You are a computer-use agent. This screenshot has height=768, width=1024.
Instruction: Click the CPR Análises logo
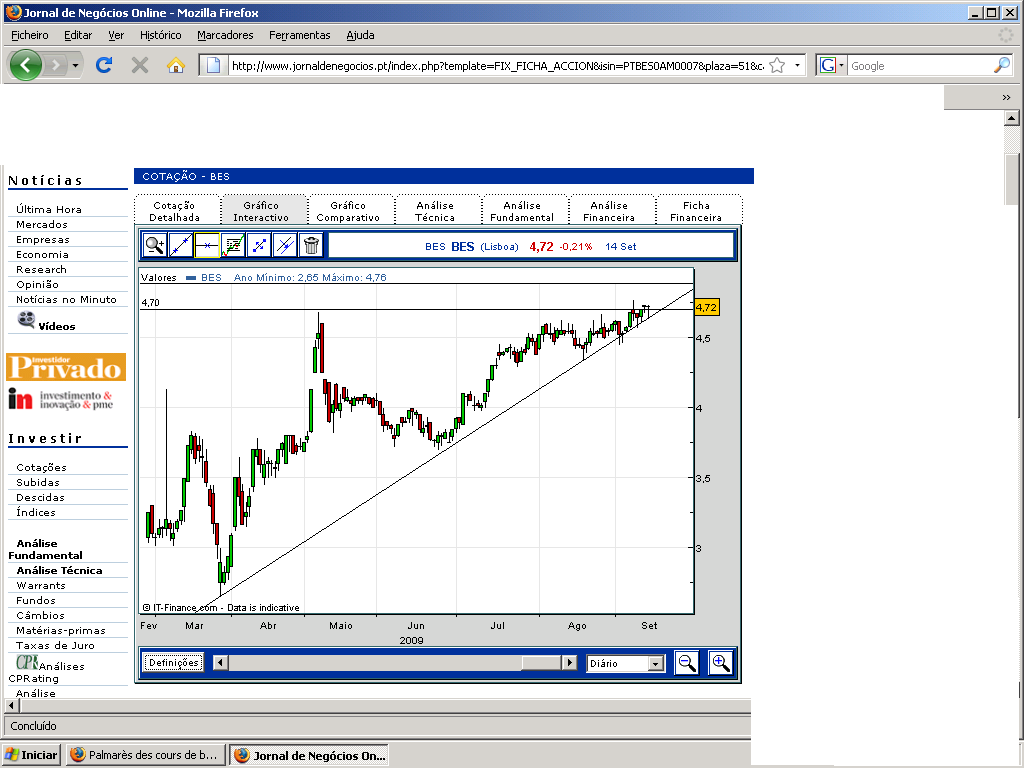point(27,662)
